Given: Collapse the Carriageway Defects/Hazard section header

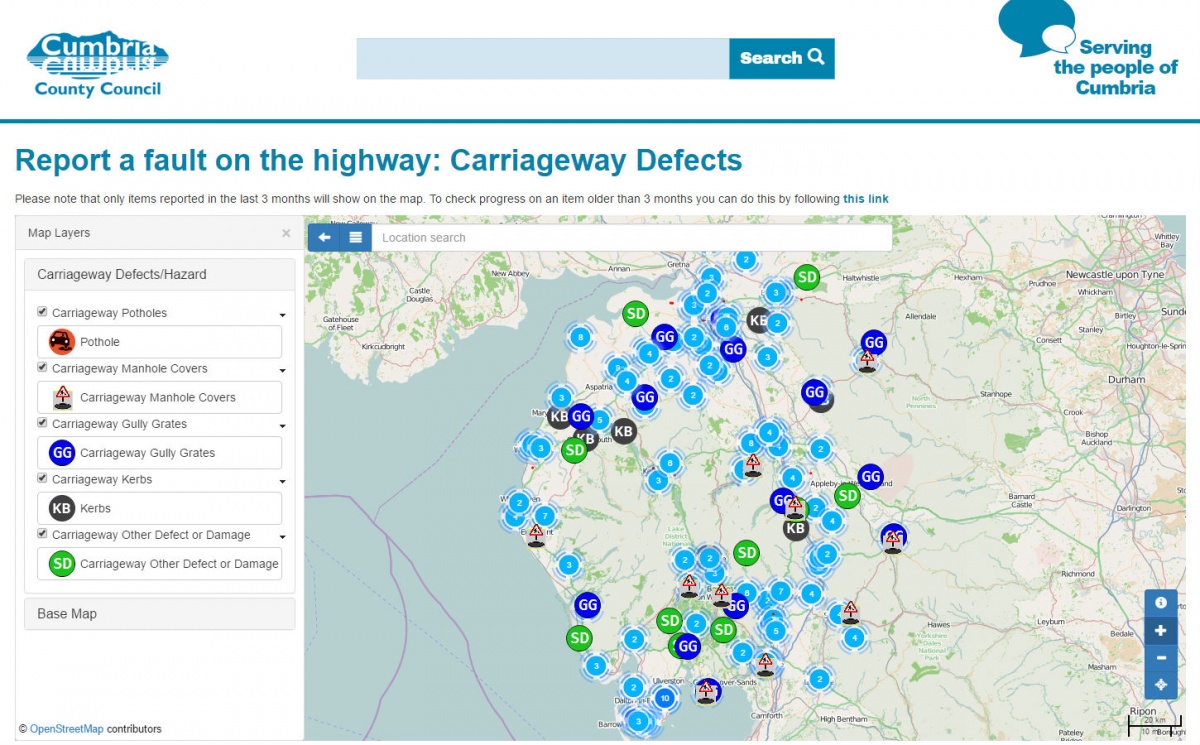Looking at the screenshot, I should (160, 274).
